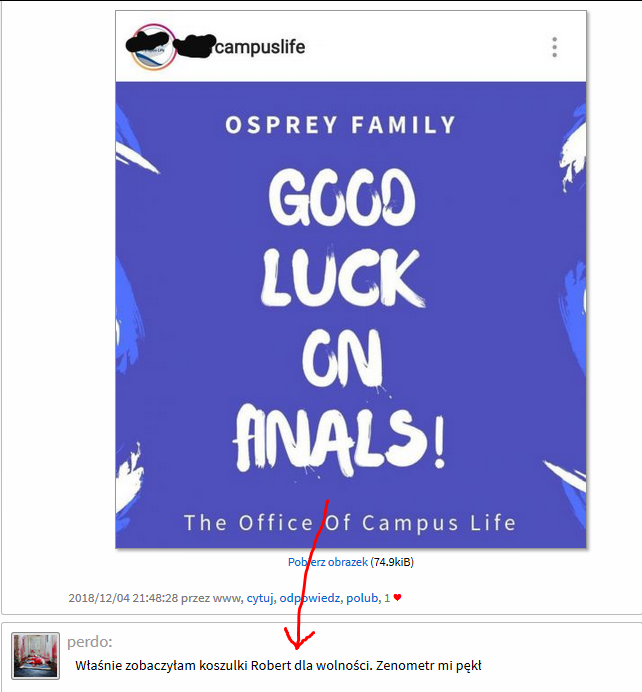Open the three-dot options menu
This screenshot has height=692, width=642.
tap(554, 47)
